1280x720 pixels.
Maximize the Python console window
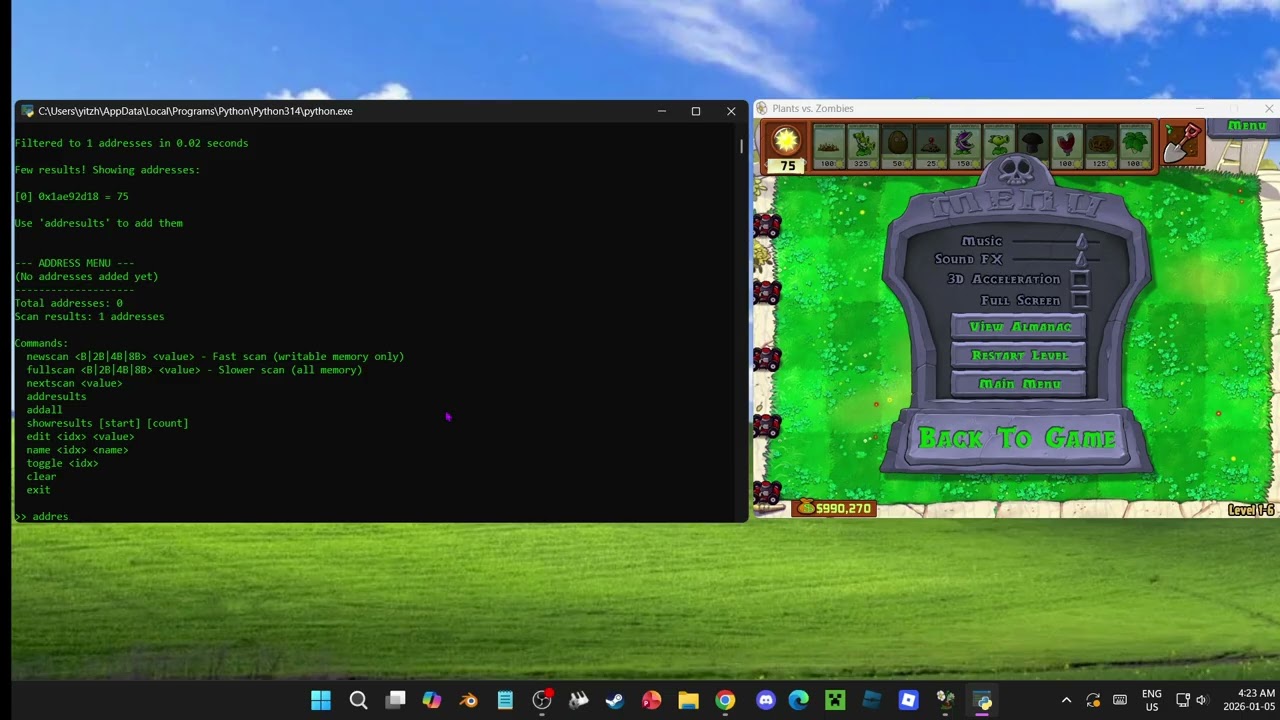pos(696,111)
